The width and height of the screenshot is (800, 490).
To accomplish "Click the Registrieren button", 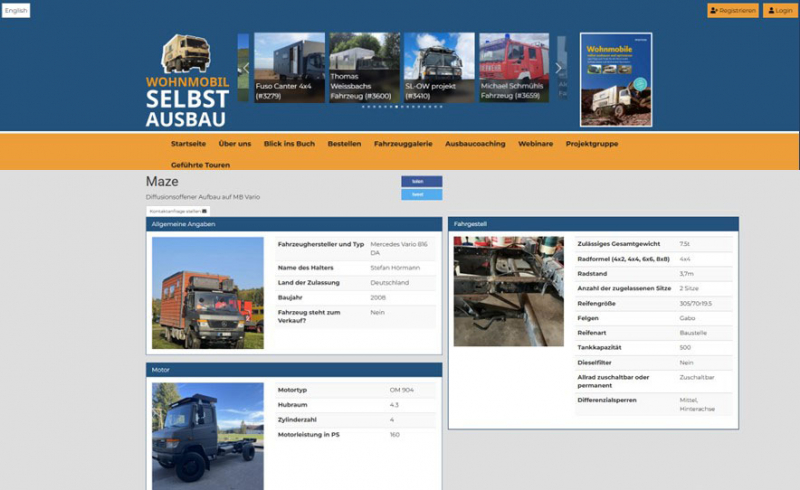I will (732, 10).
